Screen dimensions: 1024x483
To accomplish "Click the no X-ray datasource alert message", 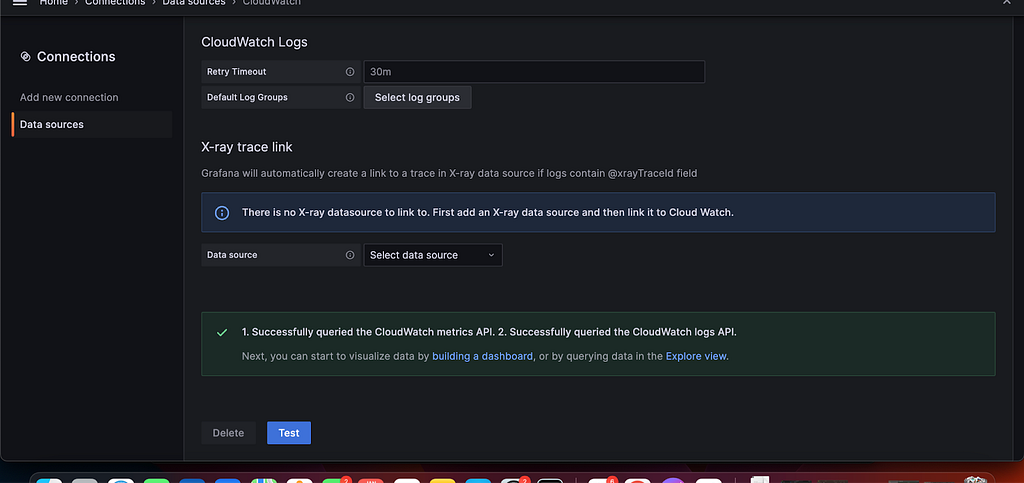I will (x=488, y=213).
